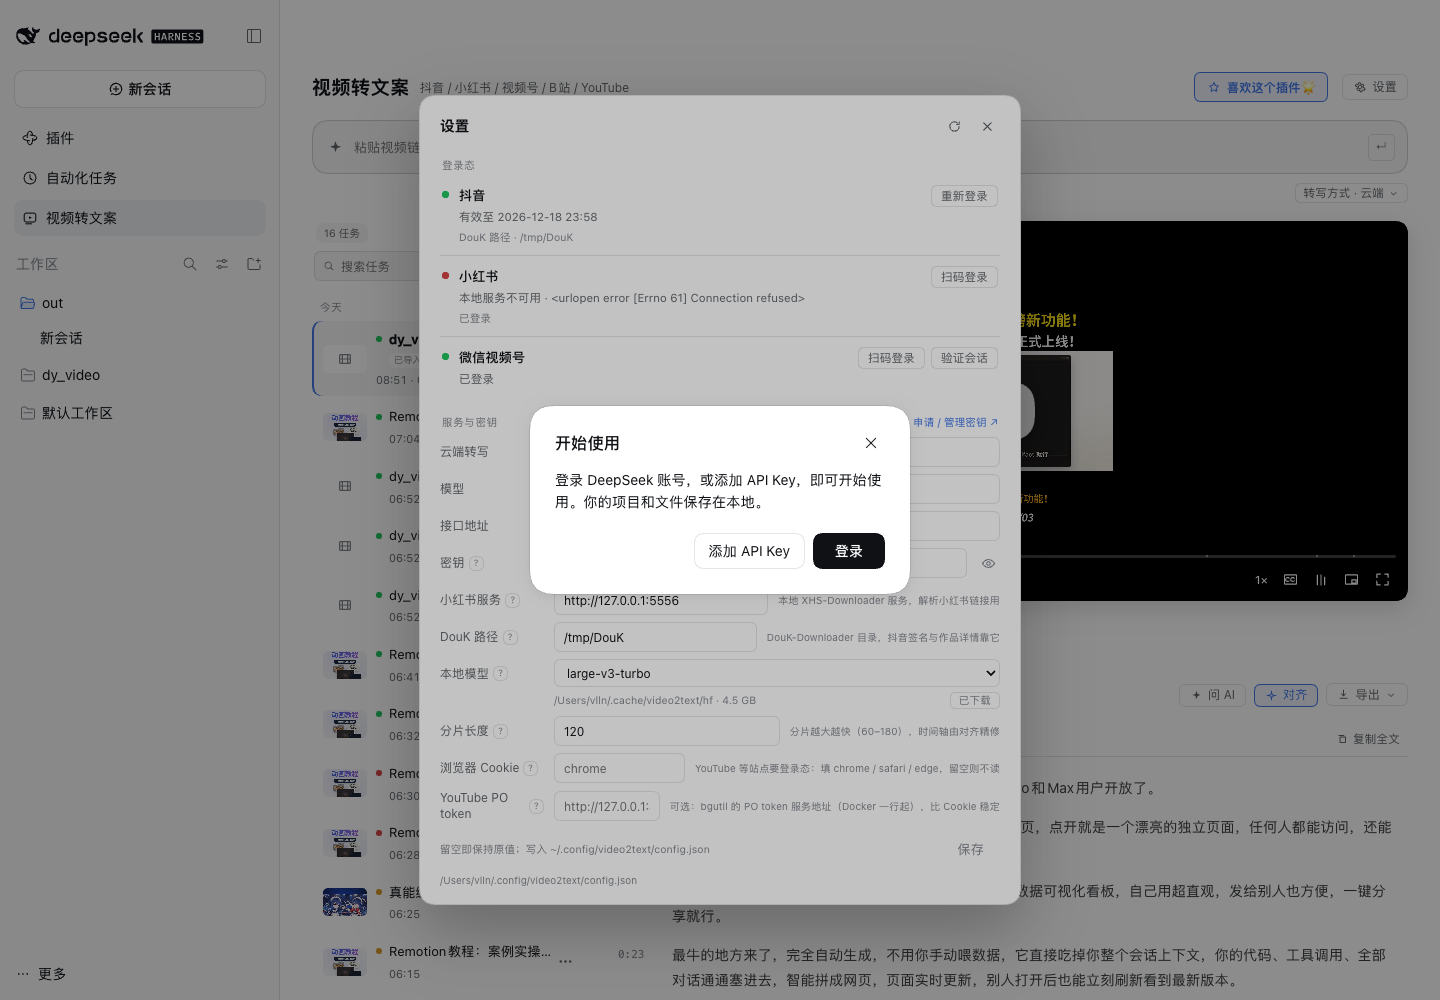
Task: Open the 默认工作区 folder
Action: point(140,413)
